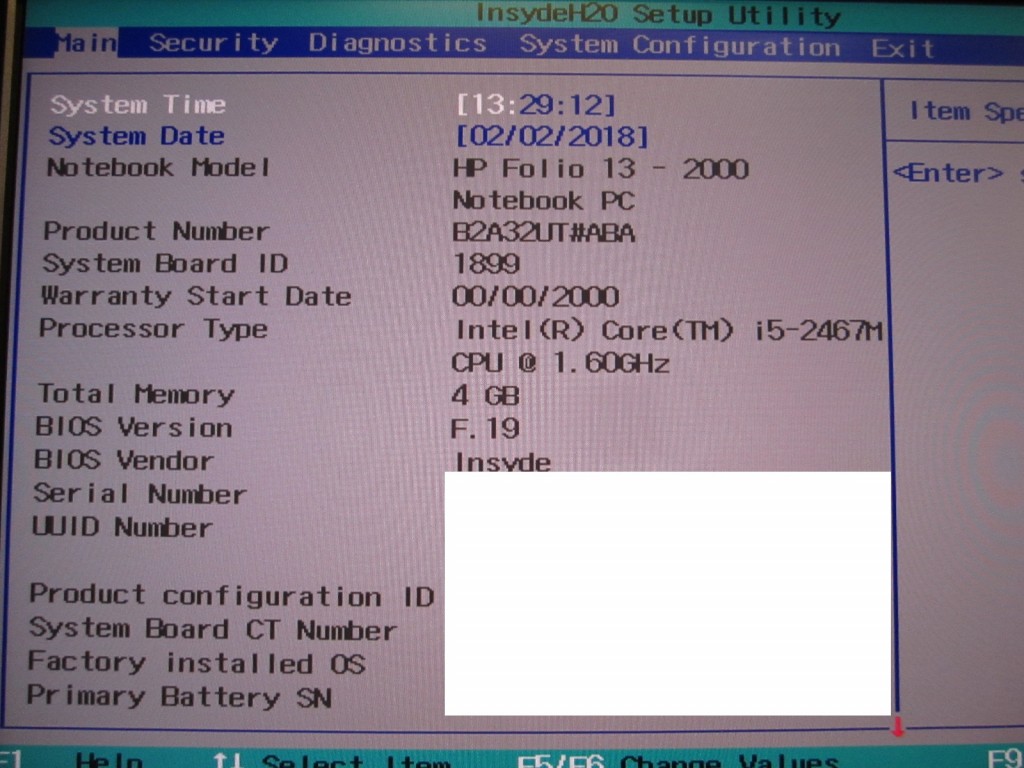Click the Total Memory label
This screenshot has height=768, width=1024.
tap(136, 394)
